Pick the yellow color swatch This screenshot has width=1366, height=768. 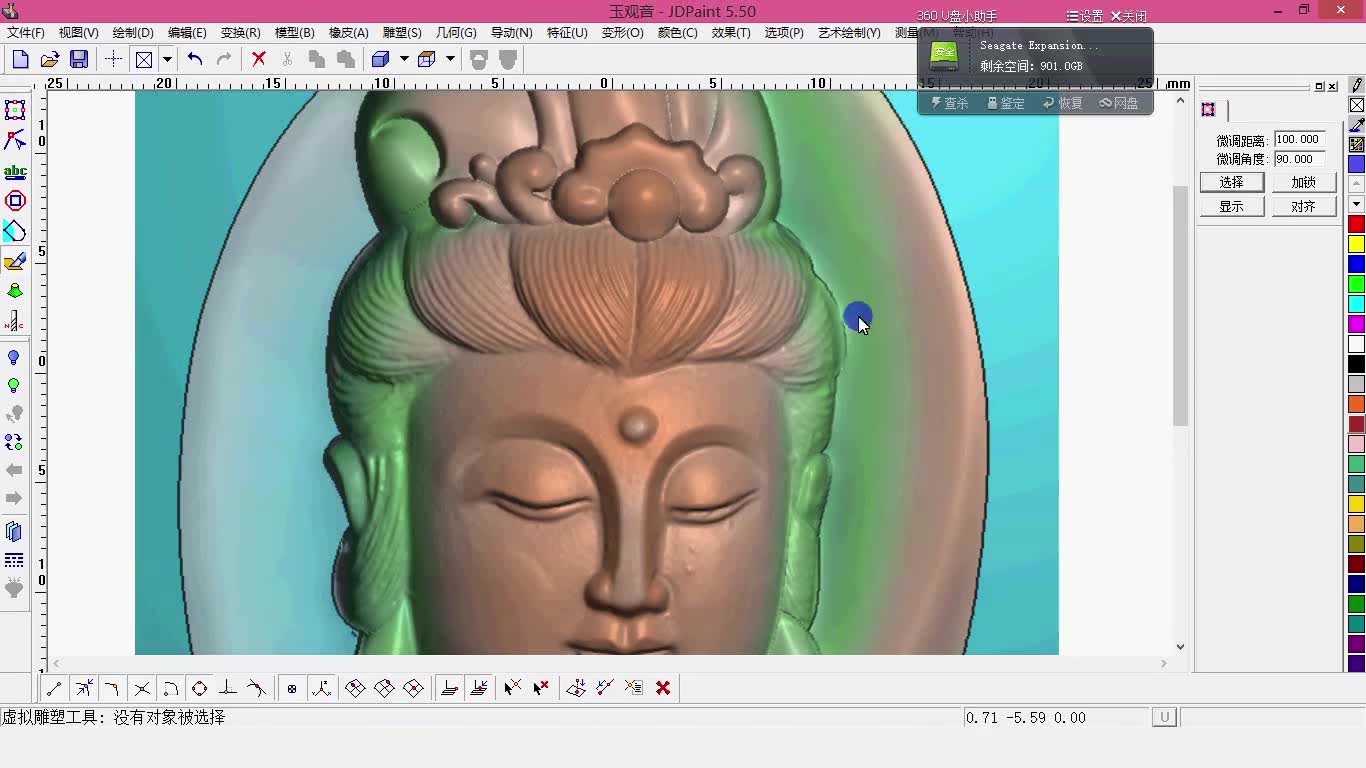pyautogui.click(x=1356, y=244)
